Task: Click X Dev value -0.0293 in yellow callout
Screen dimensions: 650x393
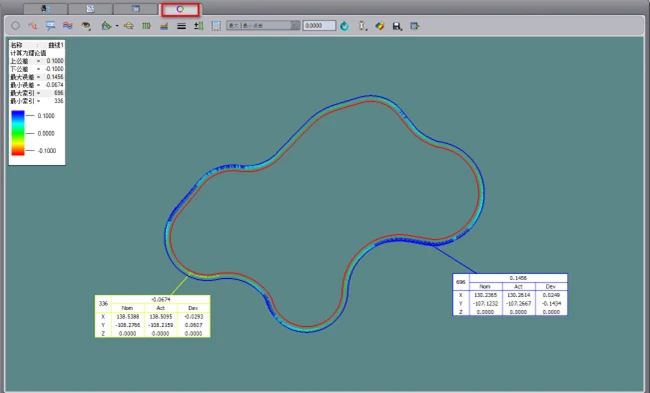Action: point(193,316)
